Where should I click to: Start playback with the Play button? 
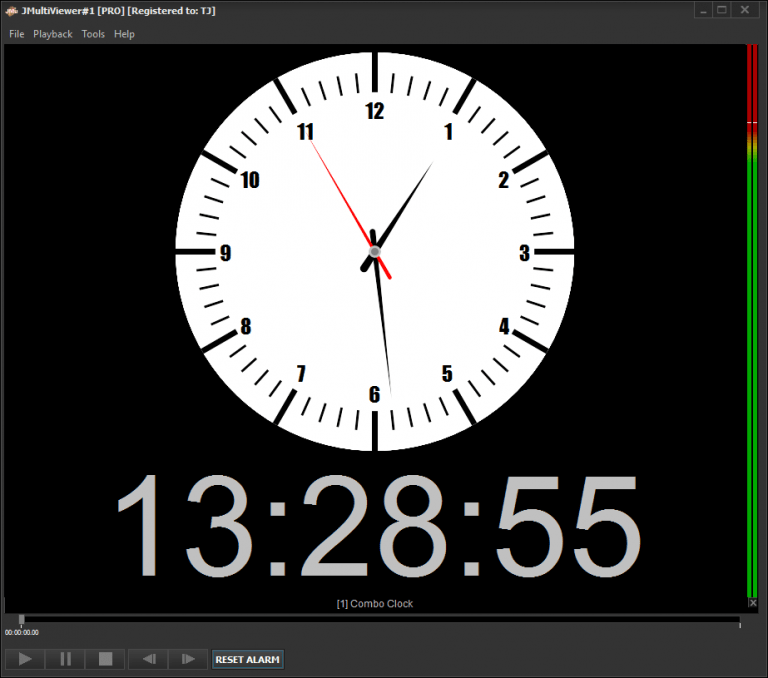pos(24,659)
